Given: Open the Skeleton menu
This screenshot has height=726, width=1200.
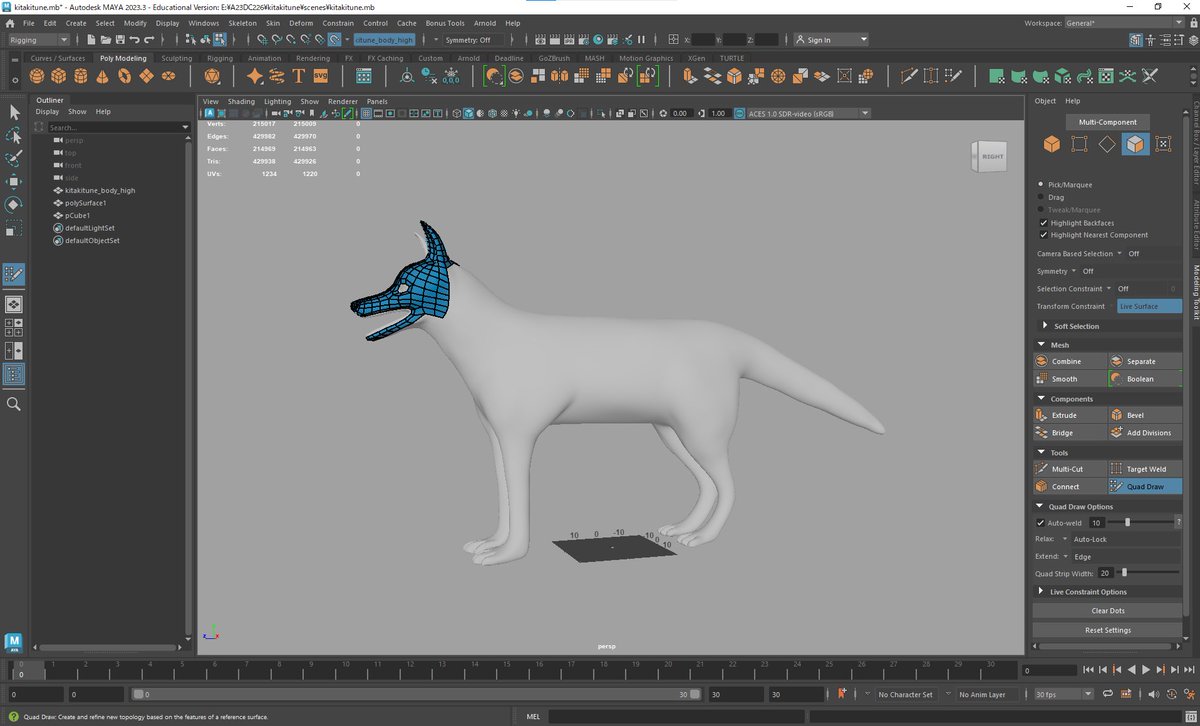Looking at the screenshot, I should pyautogui.click(x=242, y=22).
